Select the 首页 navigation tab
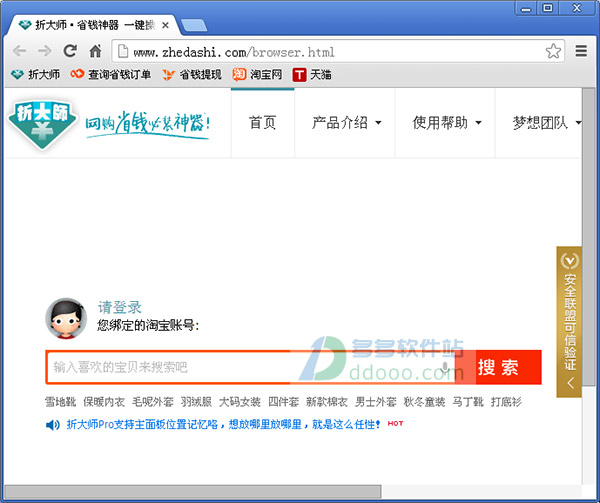This screenshot has width=600, height=503. click(x=262, y=123)
